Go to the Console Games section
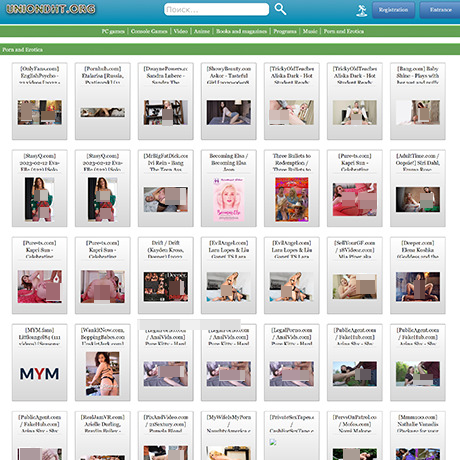Viewport: 460px width, 460px height. [149, 31]
